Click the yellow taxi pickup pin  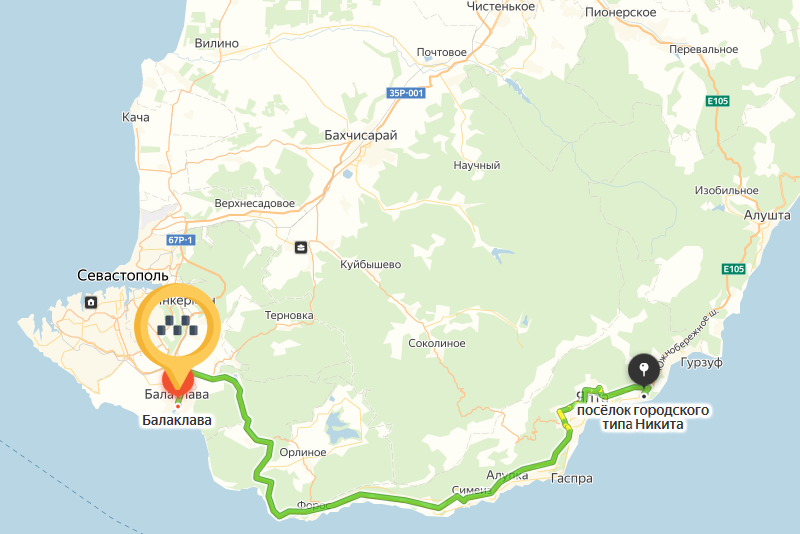pyautogui.click(x=178, y=327)
